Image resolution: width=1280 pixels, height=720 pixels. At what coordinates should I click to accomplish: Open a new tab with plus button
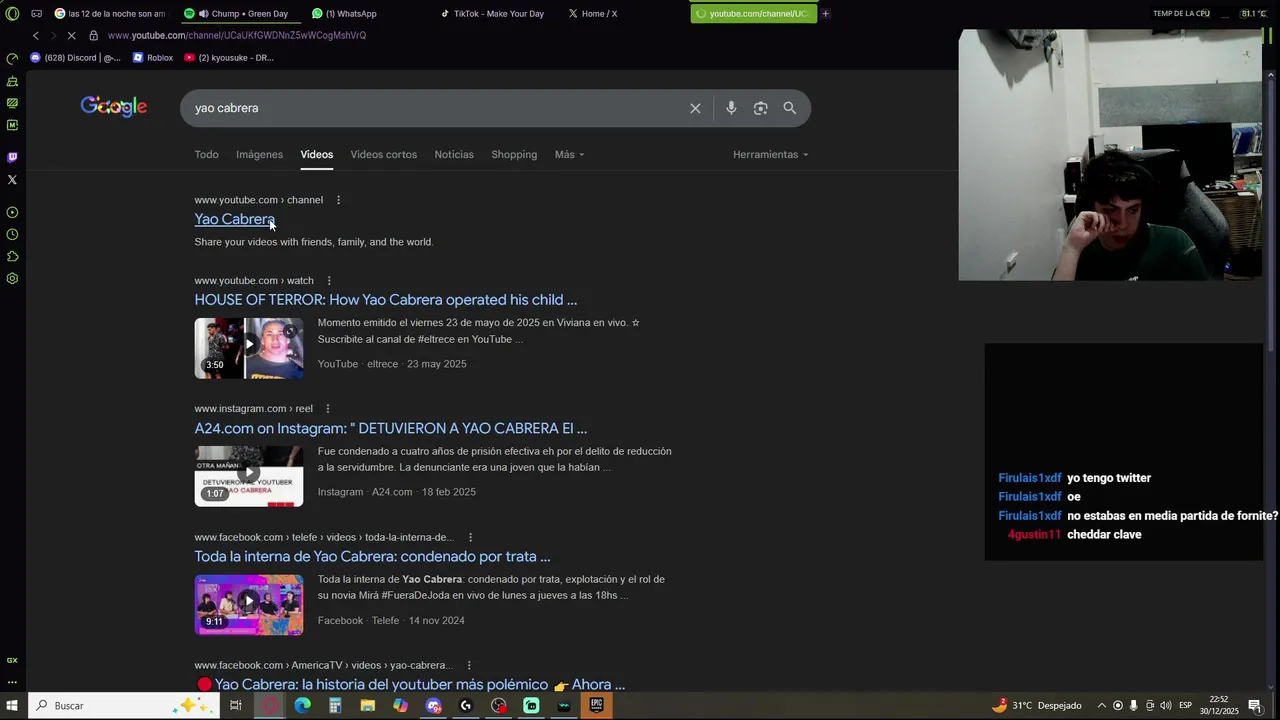click(825, 14)
